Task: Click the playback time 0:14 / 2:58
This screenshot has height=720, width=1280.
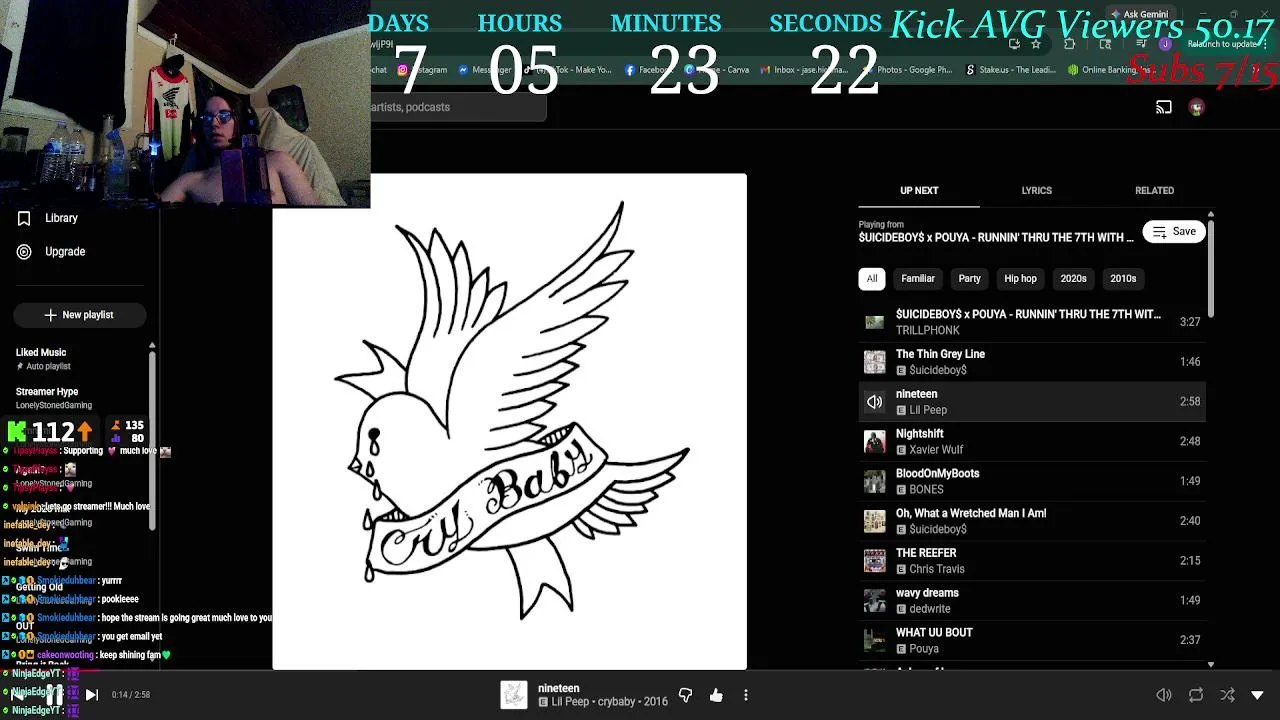Action: 131,695
